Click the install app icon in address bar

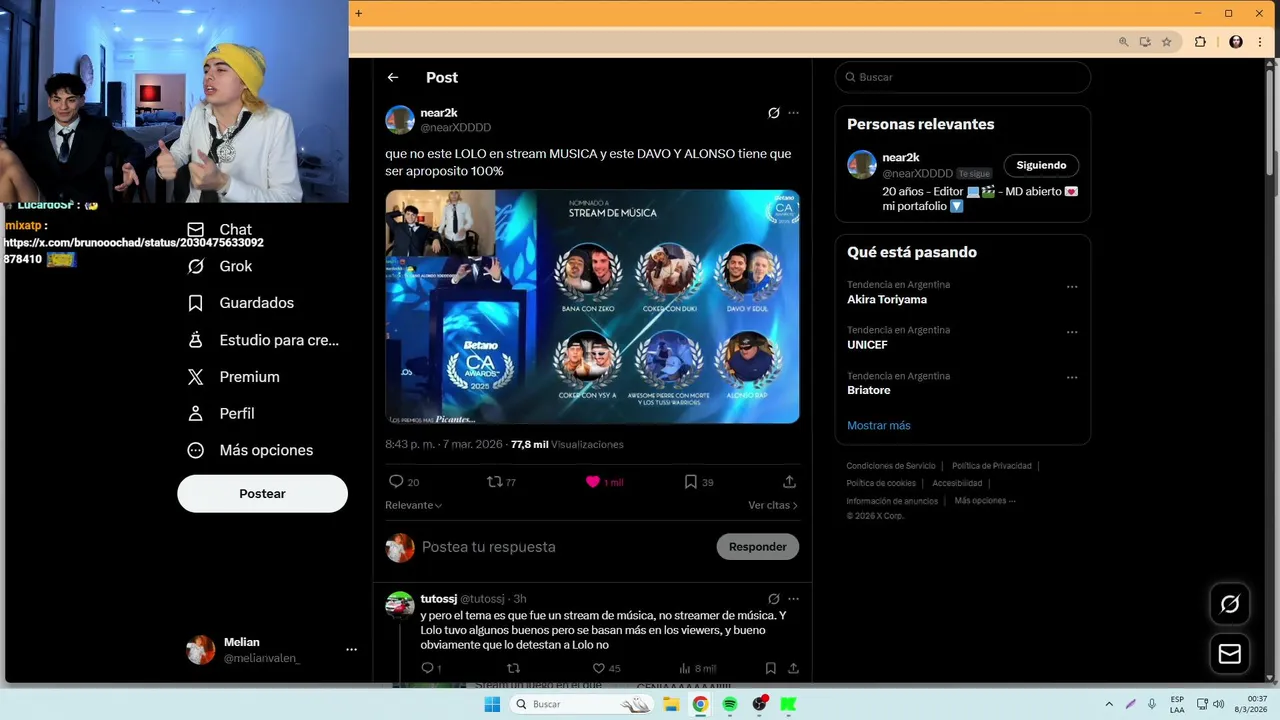[x=1145, y=42]
